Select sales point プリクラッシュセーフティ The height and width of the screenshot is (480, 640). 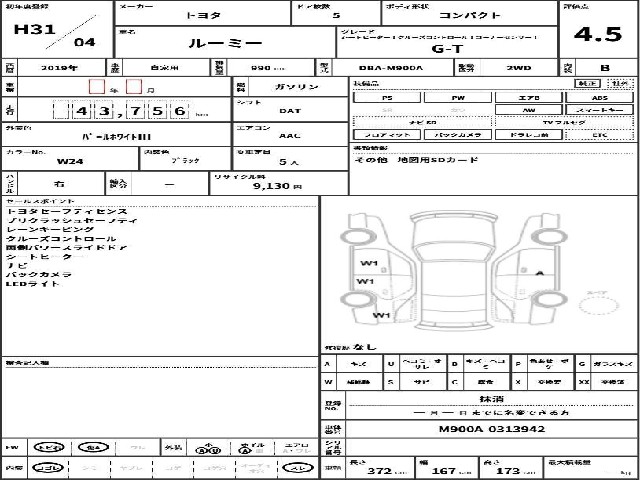(72, 220)
